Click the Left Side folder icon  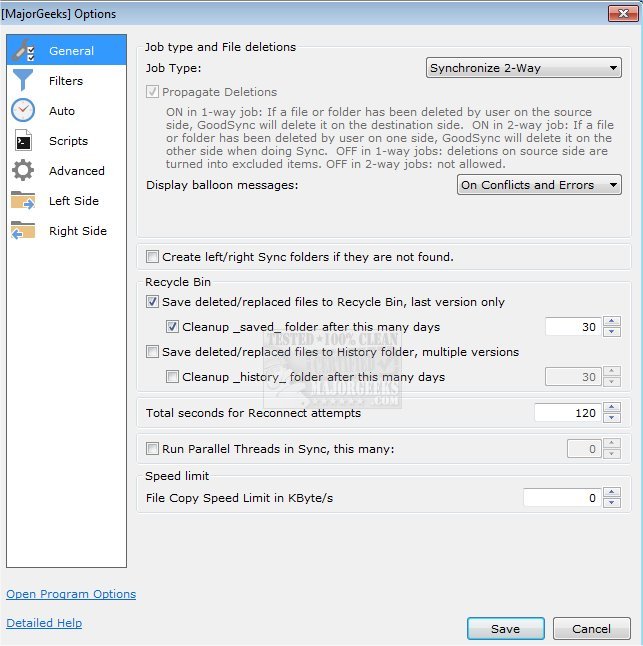23,200
